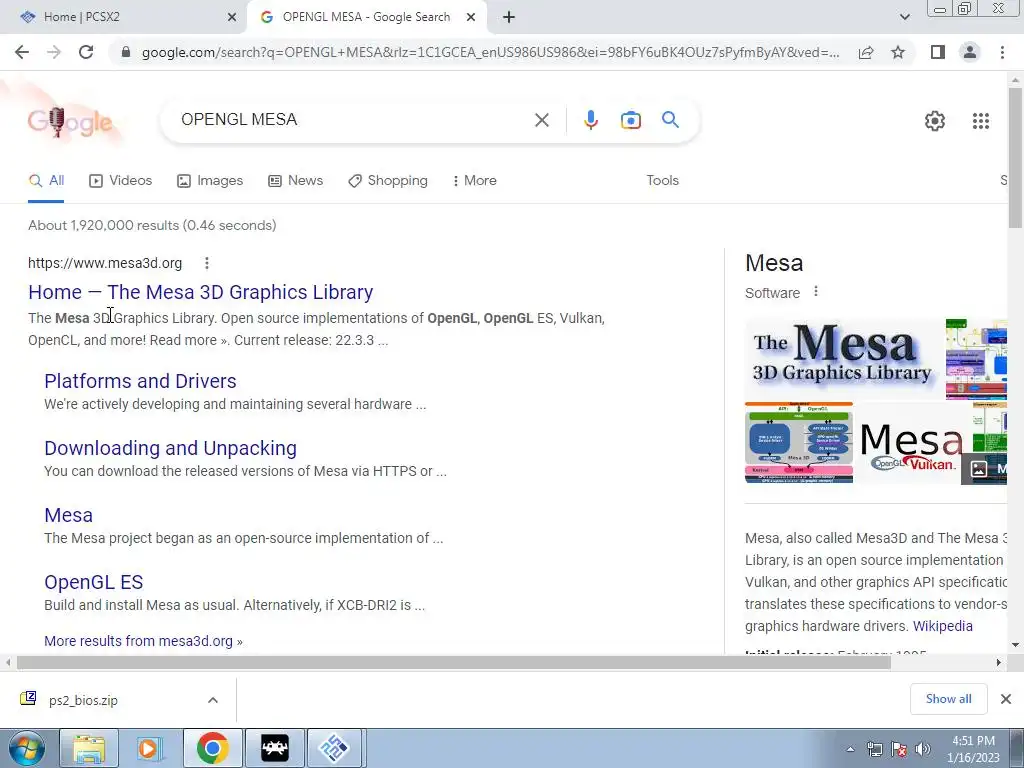The height and width of the screenshot is (768, 1024).
Task: Click the scroll-down arrow of the page
Action: coord(1015,645)
